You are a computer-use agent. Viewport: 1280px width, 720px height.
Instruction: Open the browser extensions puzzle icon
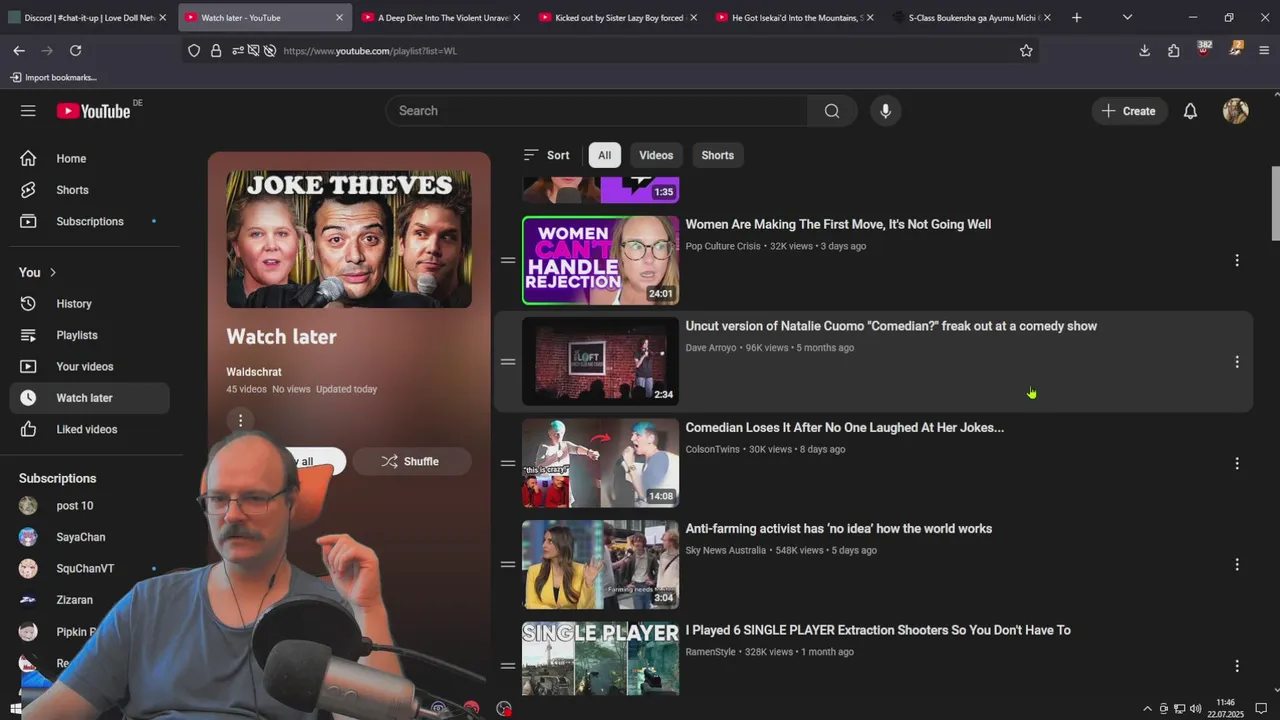(x=1173, y=51)
